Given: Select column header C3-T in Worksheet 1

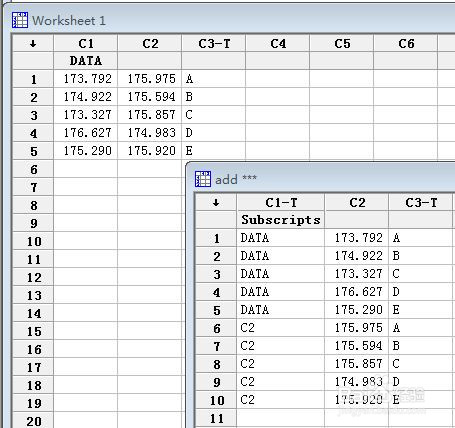Looking at the screenshot, I should 214,43.
